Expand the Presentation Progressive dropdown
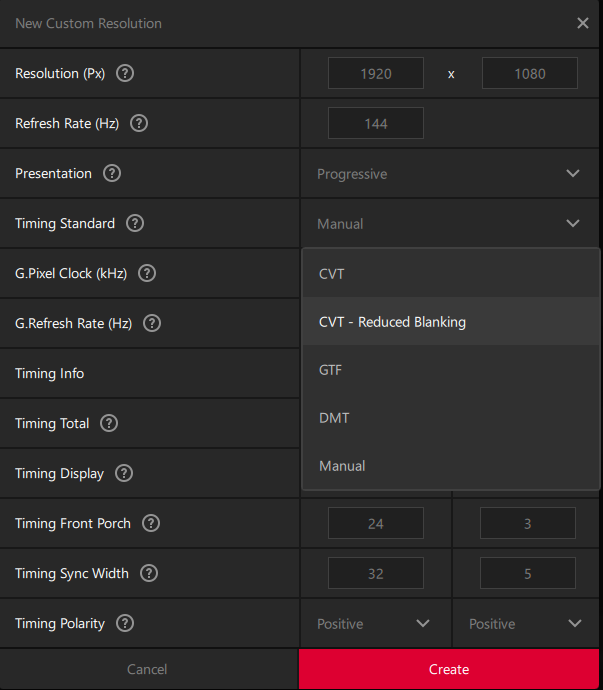Screen dimensions: 603x690 [x=450, y=174]
